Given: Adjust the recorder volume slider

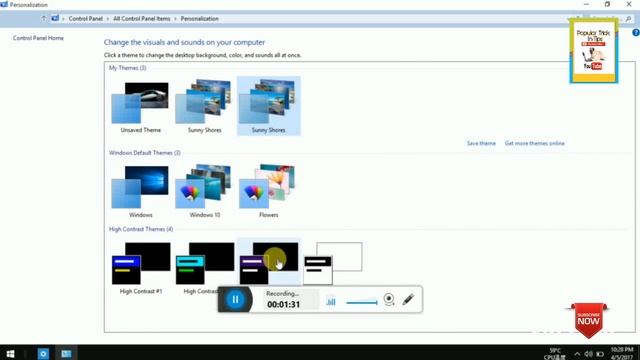Looking at the screenshot, I should tap(362, 302).
